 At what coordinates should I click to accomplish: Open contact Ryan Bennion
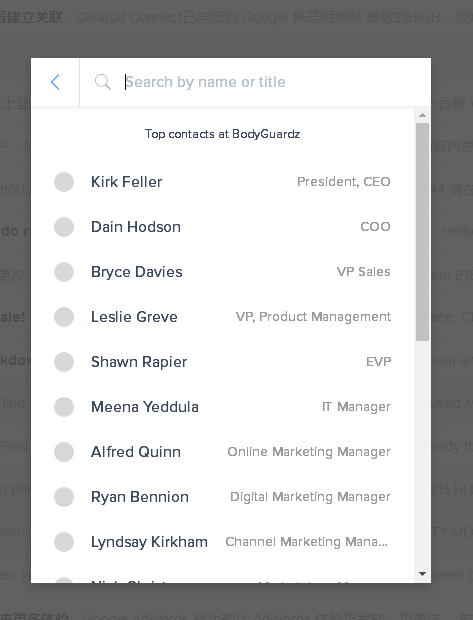222,497
